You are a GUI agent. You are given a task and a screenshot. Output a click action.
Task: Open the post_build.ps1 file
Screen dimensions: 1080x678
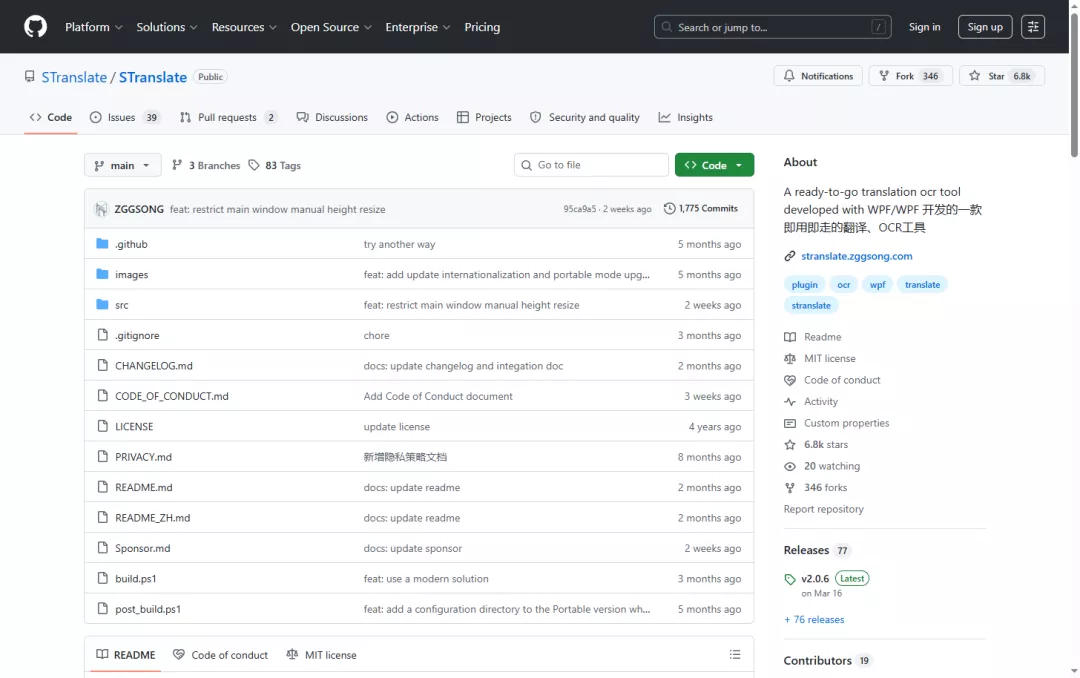click(x=147, y=609)
